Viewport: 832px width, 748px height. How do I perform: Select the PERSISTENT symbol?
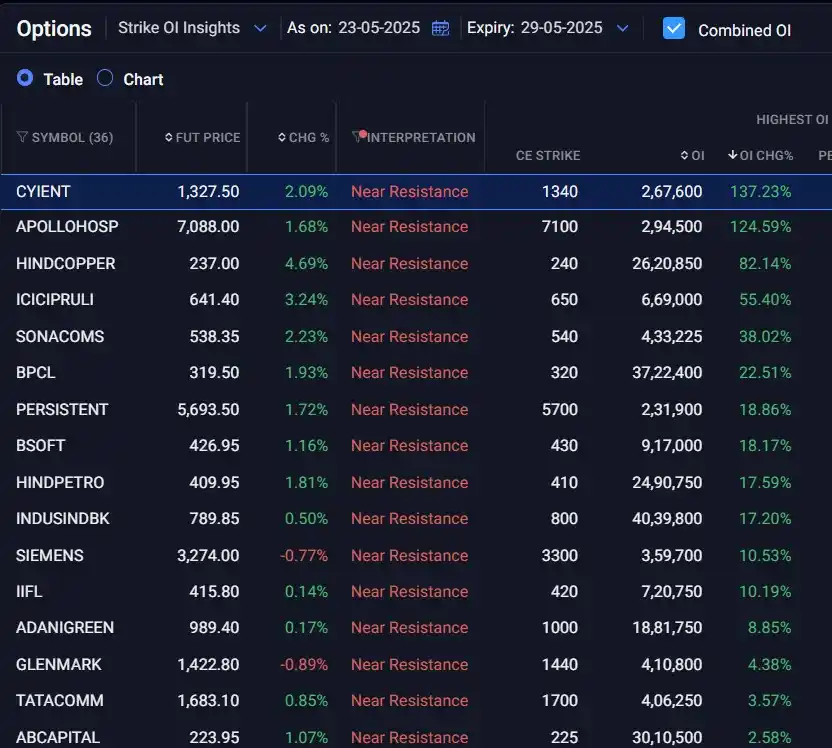62,410
